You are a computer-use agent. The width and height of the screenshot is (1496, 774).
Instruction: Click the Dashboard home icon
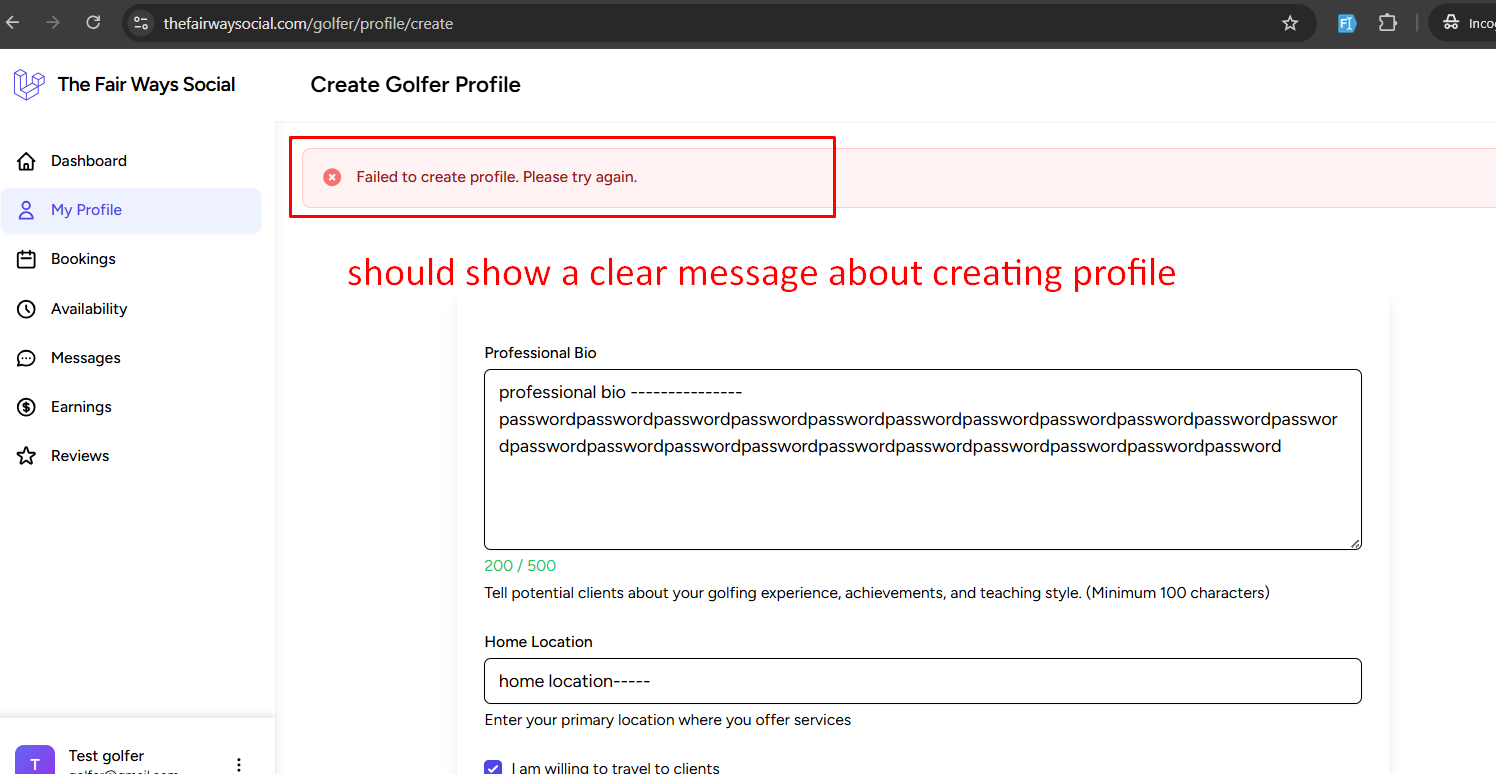tap(27, 161)
